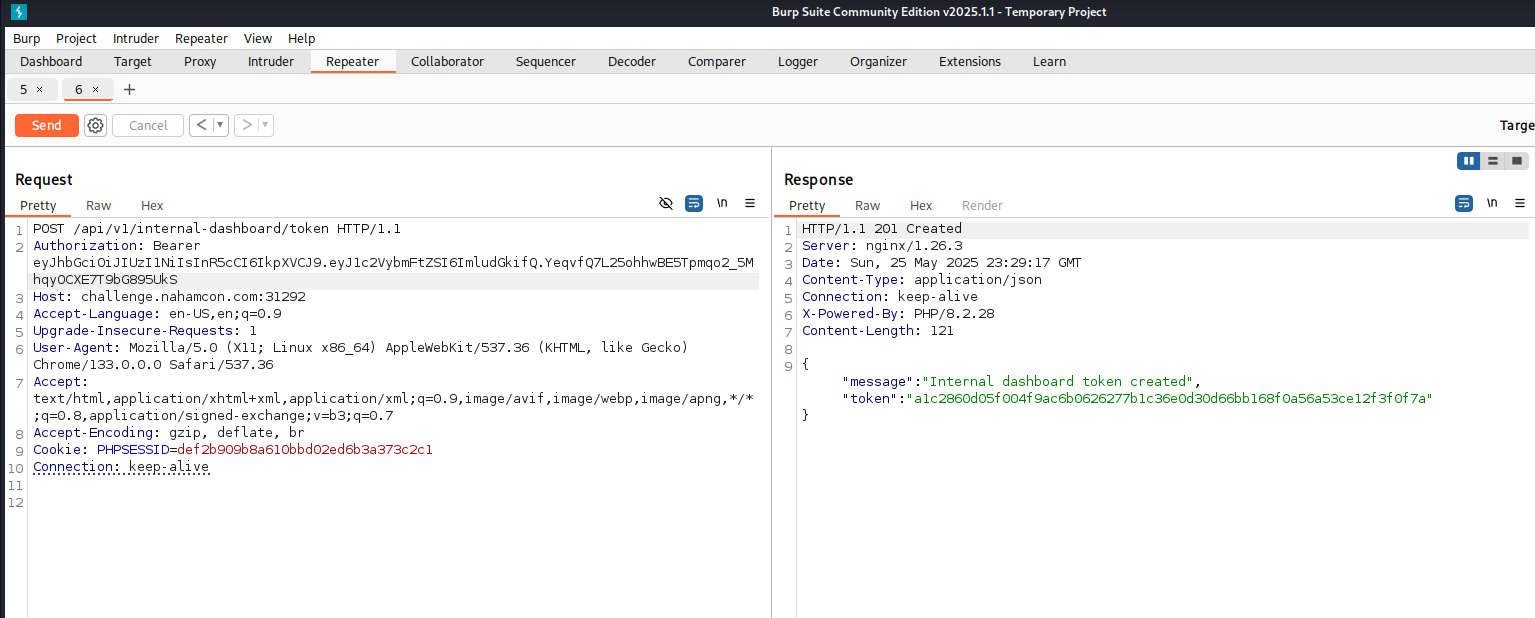Expand the back history dropdown arrow

tap(220, 125)
